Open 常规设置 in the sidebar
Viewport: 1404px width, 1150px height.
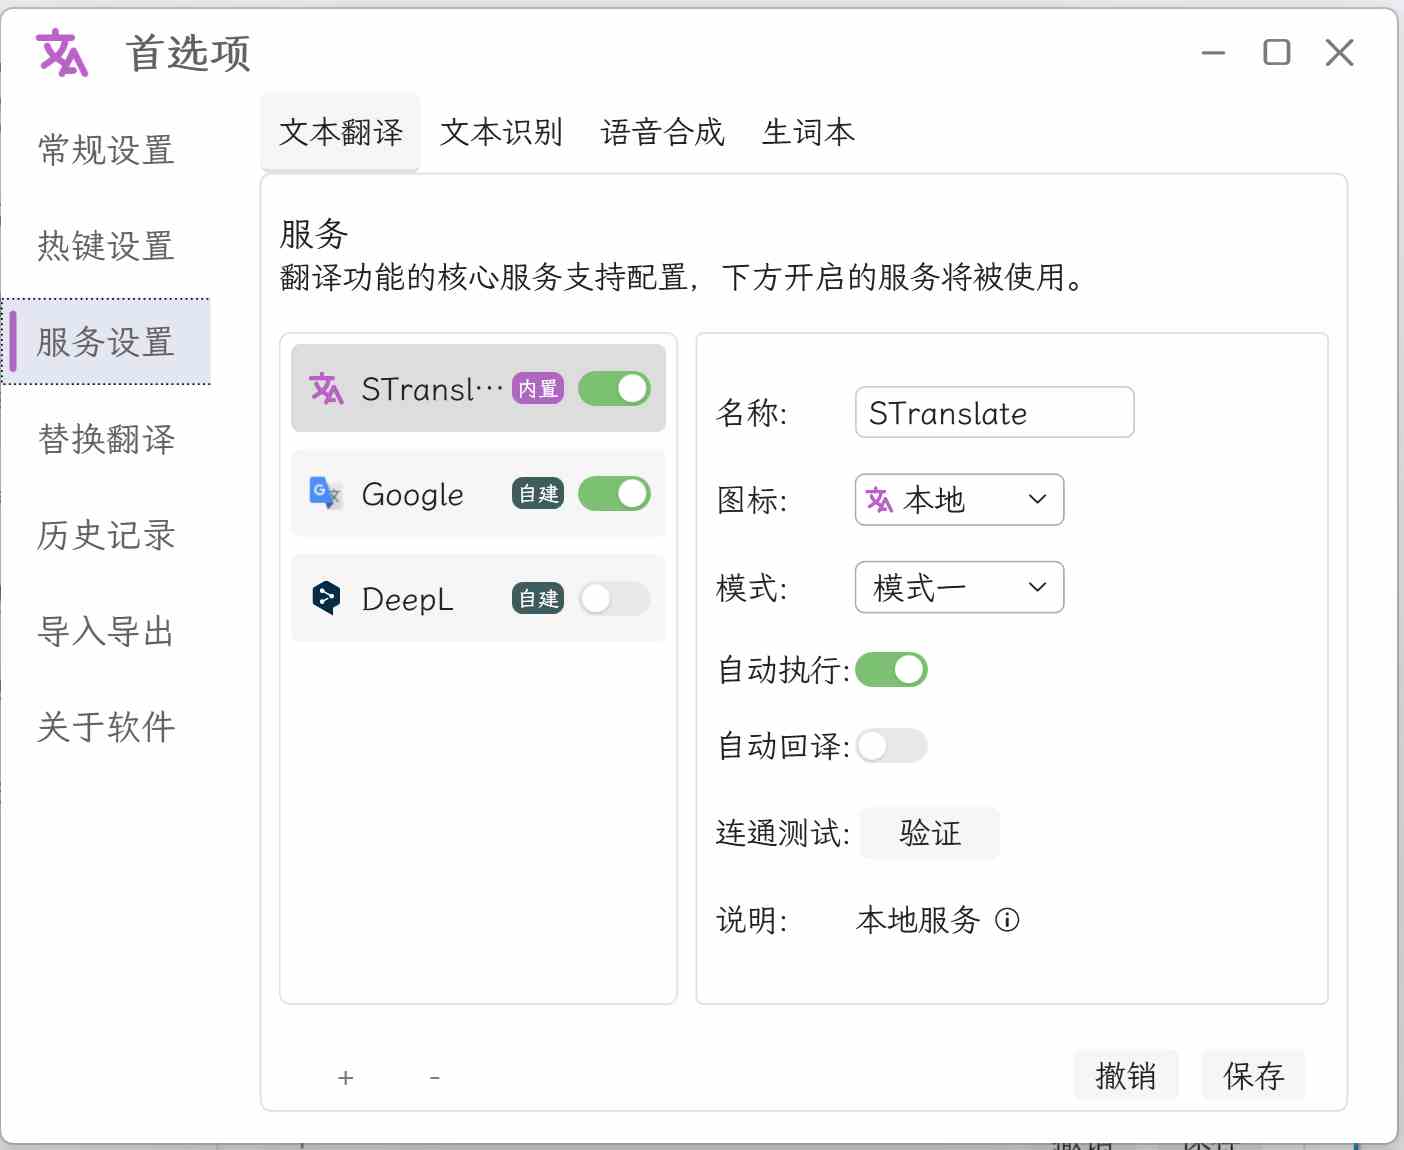pyautogui.click(x=106, y=150)
